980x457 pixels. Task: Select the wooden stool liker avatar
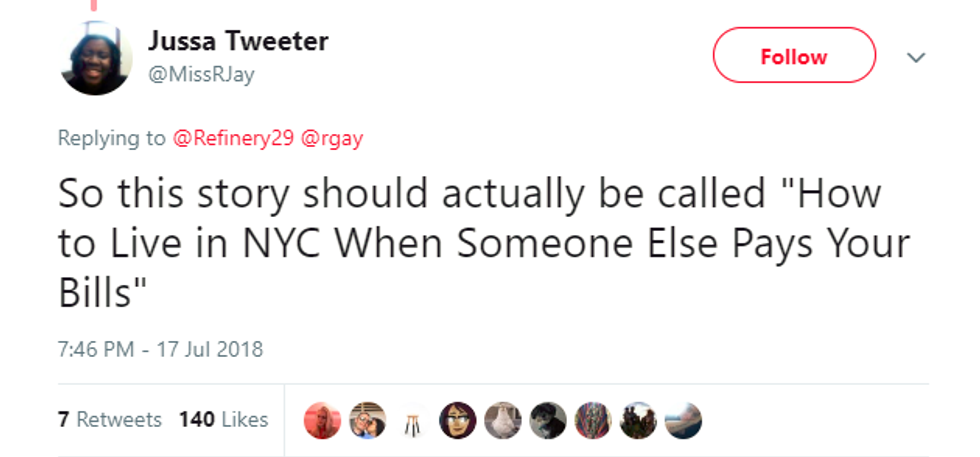(x=413, y=421)
